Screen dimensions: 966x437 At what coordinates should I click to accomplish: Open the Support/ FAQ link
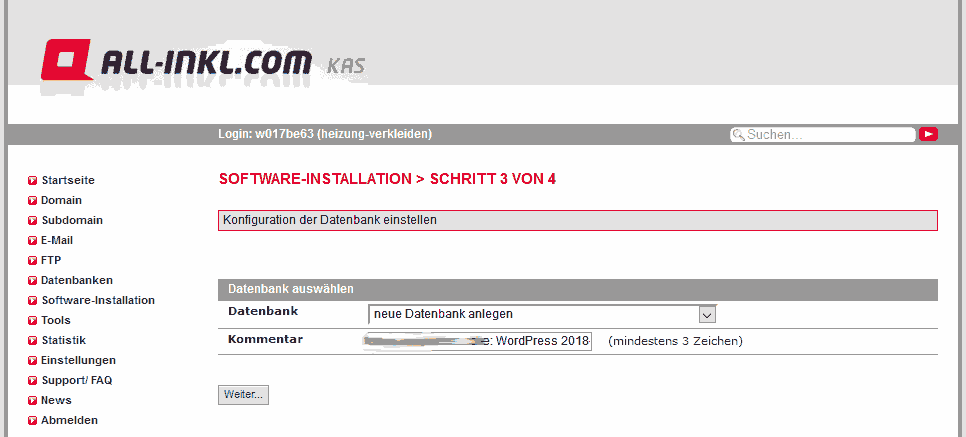coord(76,380)
